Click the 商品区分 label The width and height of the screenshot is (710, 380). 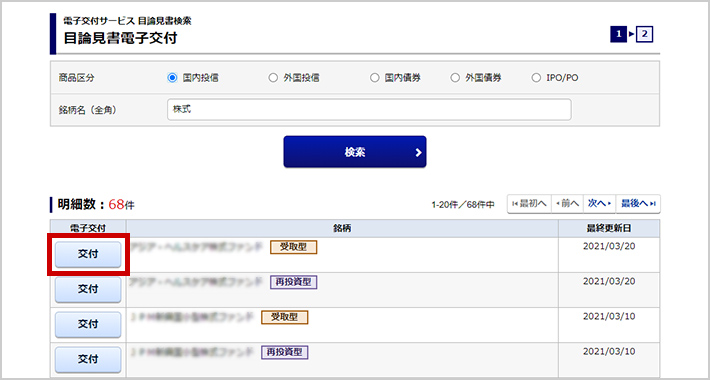(77, 78)
